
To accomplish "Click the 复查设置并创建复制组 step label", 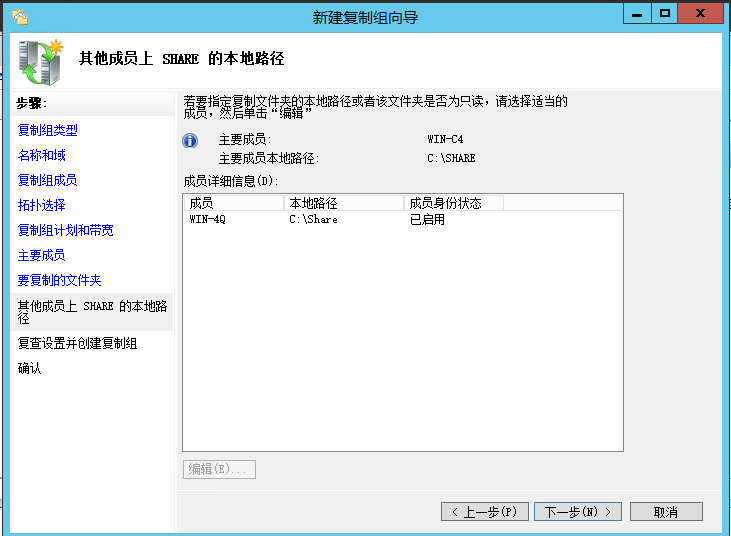I will 77,344.
